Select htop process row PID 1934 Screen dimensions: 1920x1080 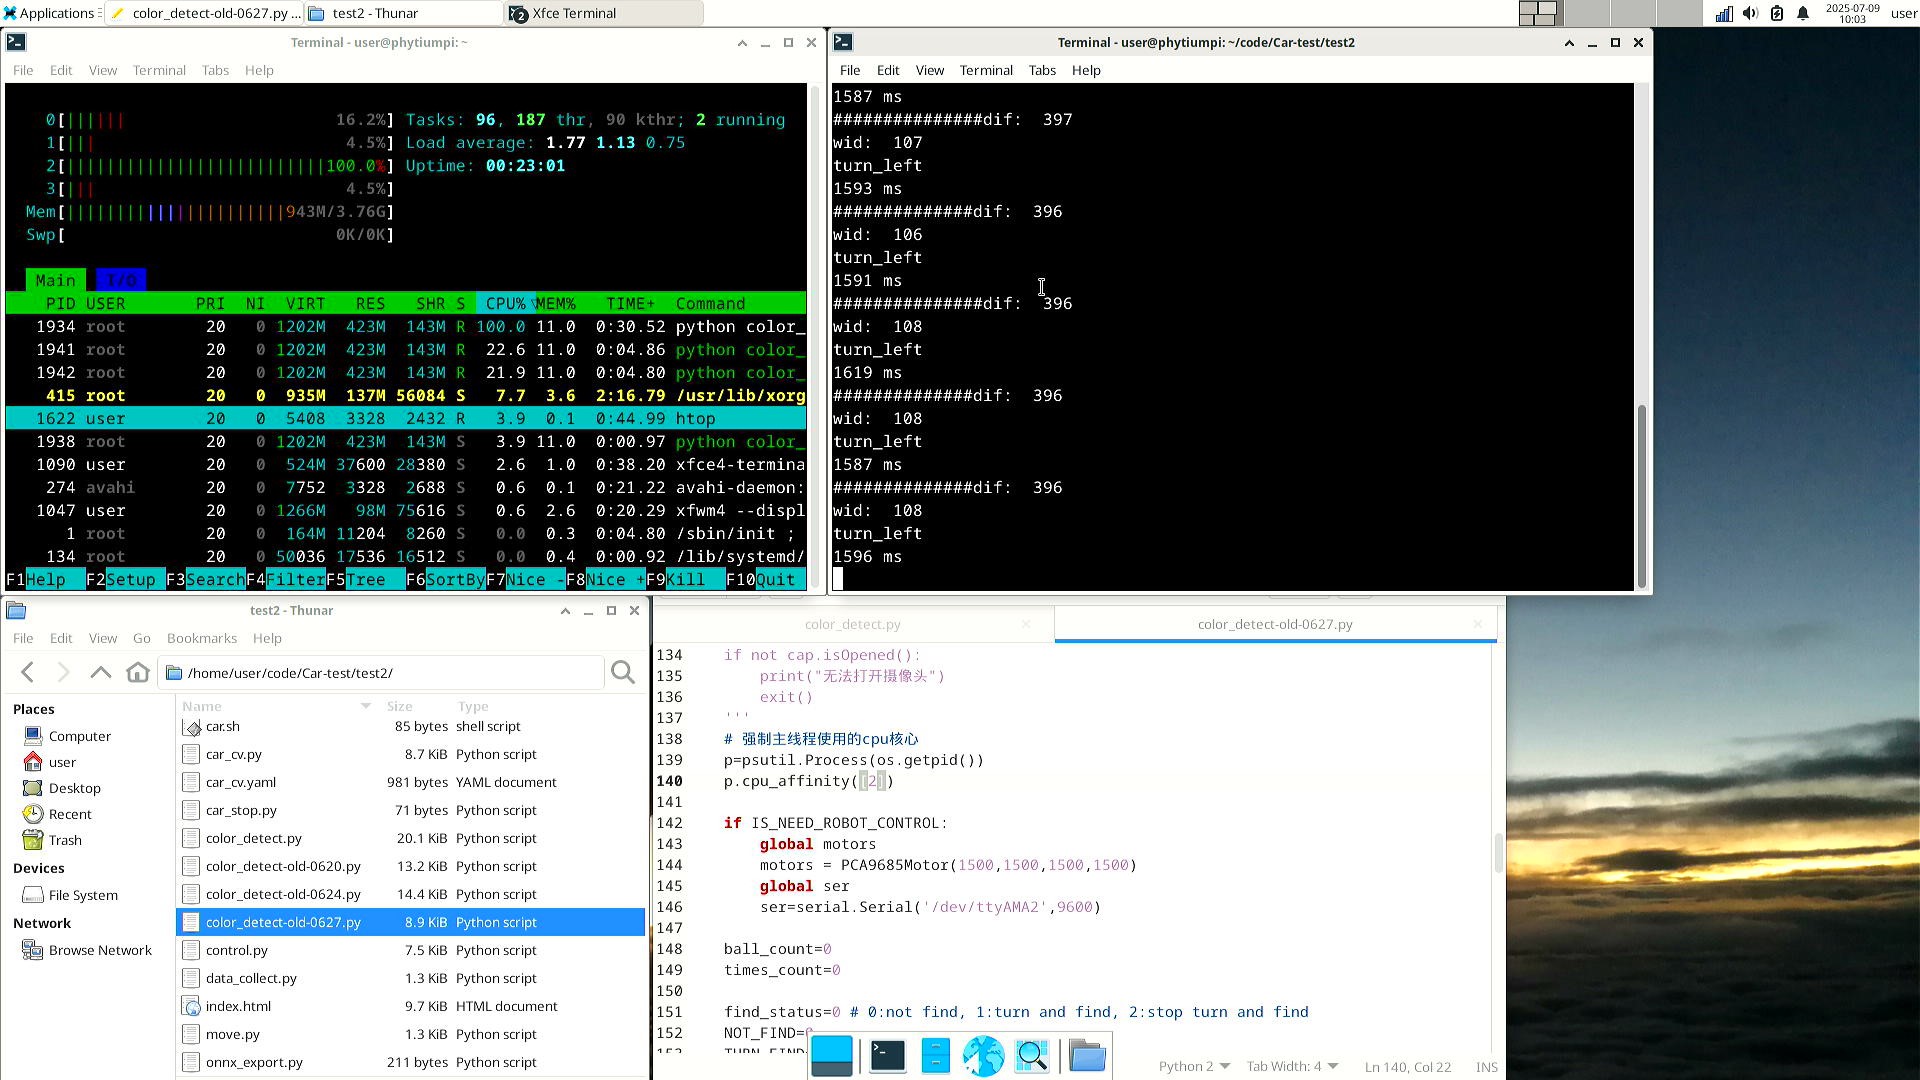coord(406,327)
